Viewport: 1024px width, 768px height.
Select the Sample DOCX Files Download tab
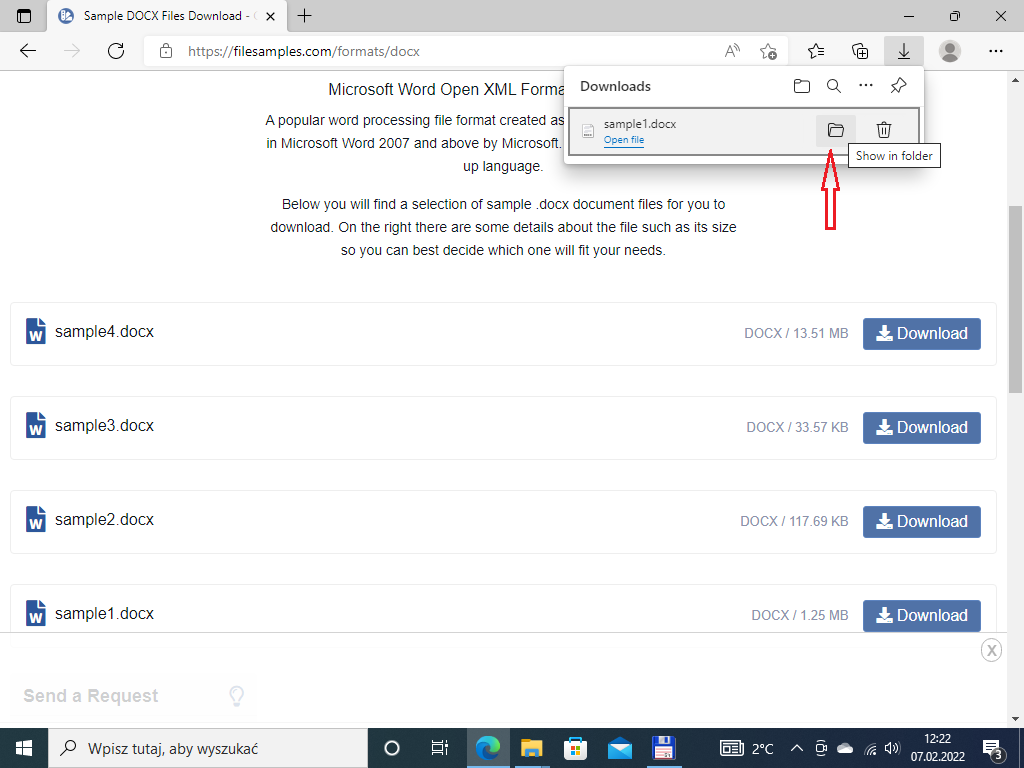tap(167, 16)
